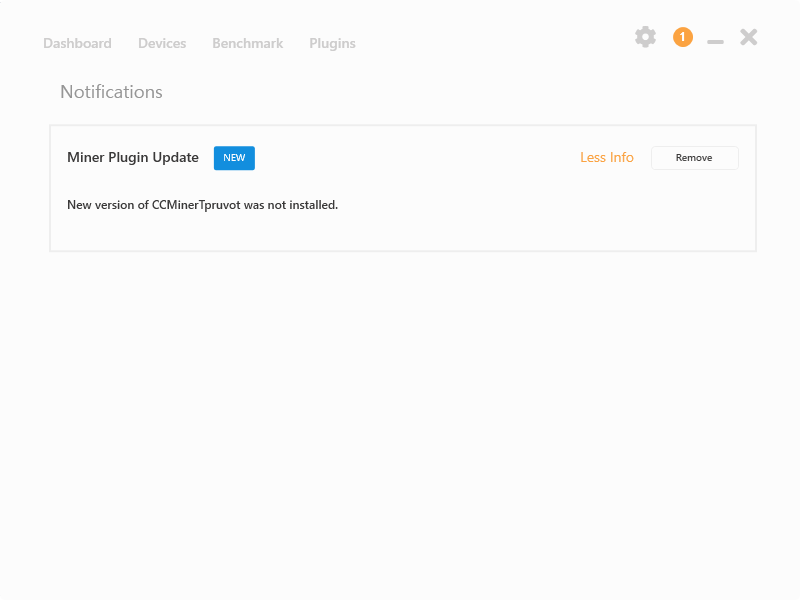The width and height of the screenshot is (800, 600).
Task: Click the CCMinerTpruvot update message text
Action: (202, 204)
